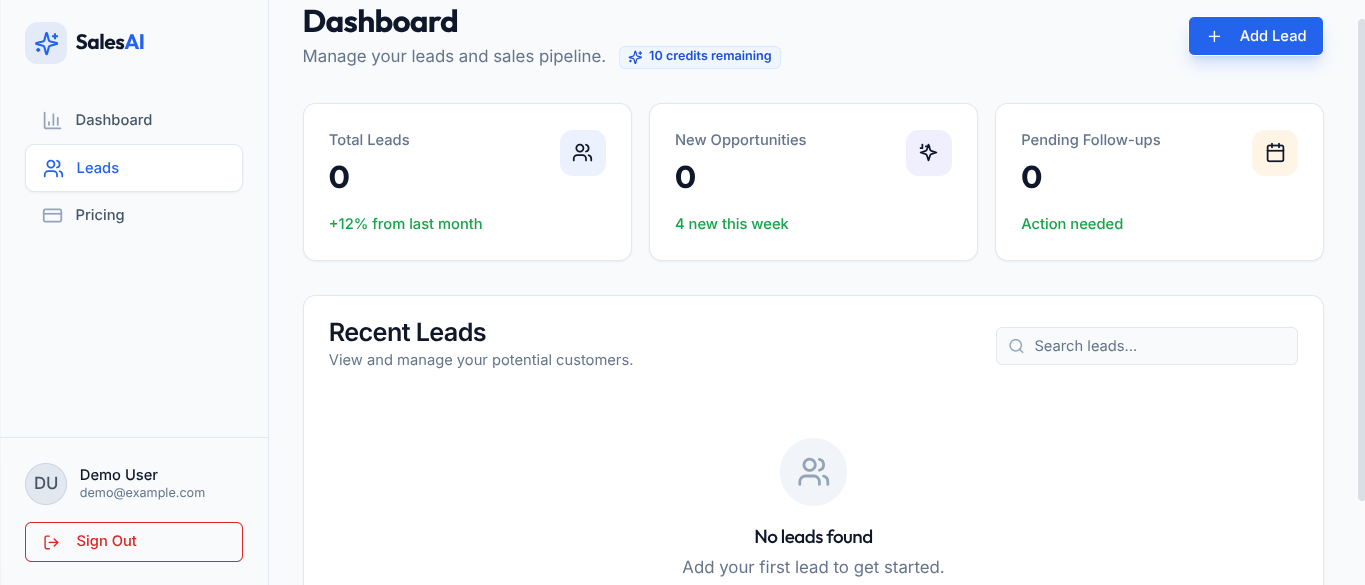Open the Dashboard navigation entry
1365x585 pixels.
pyautogui.click(x=113, y=120)
